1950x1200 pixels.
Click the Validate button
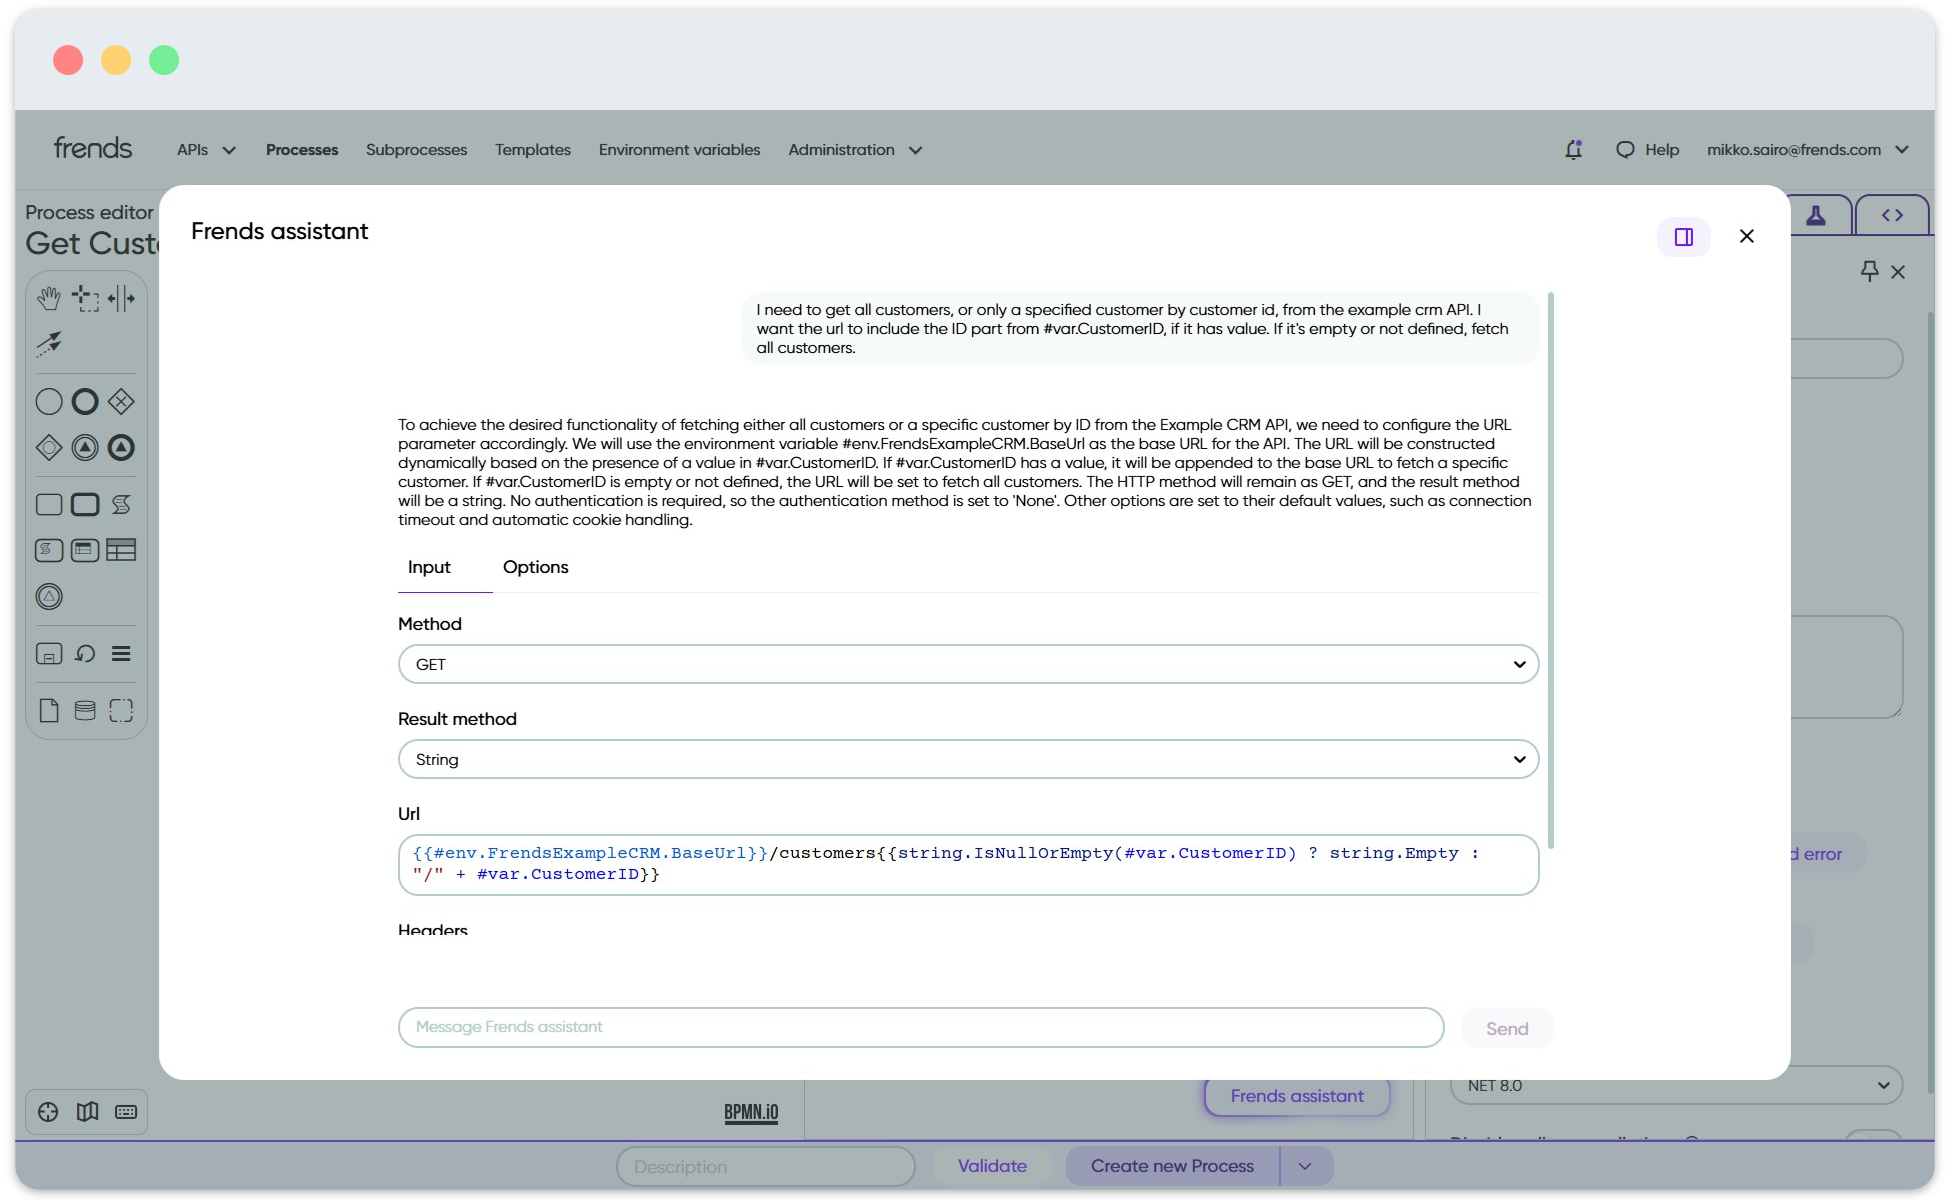coord(991,1166)
